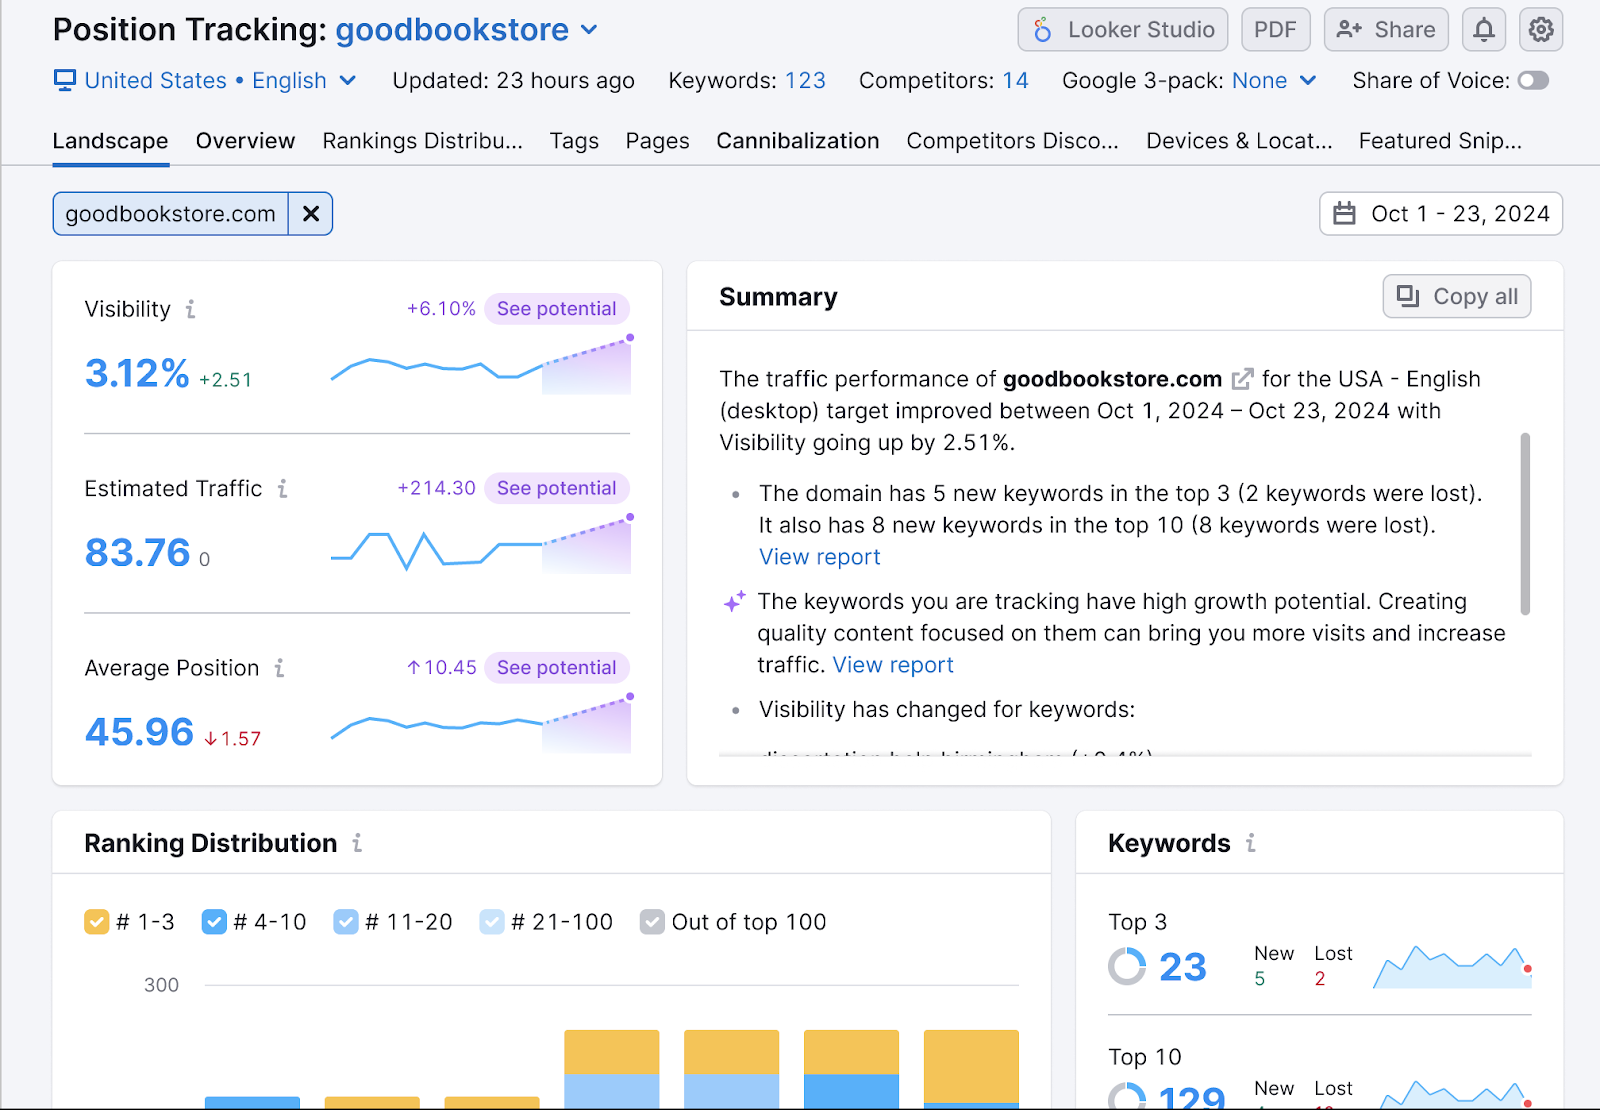Toggle # 1-3 ranking checkbox

[x=96, y=922]
